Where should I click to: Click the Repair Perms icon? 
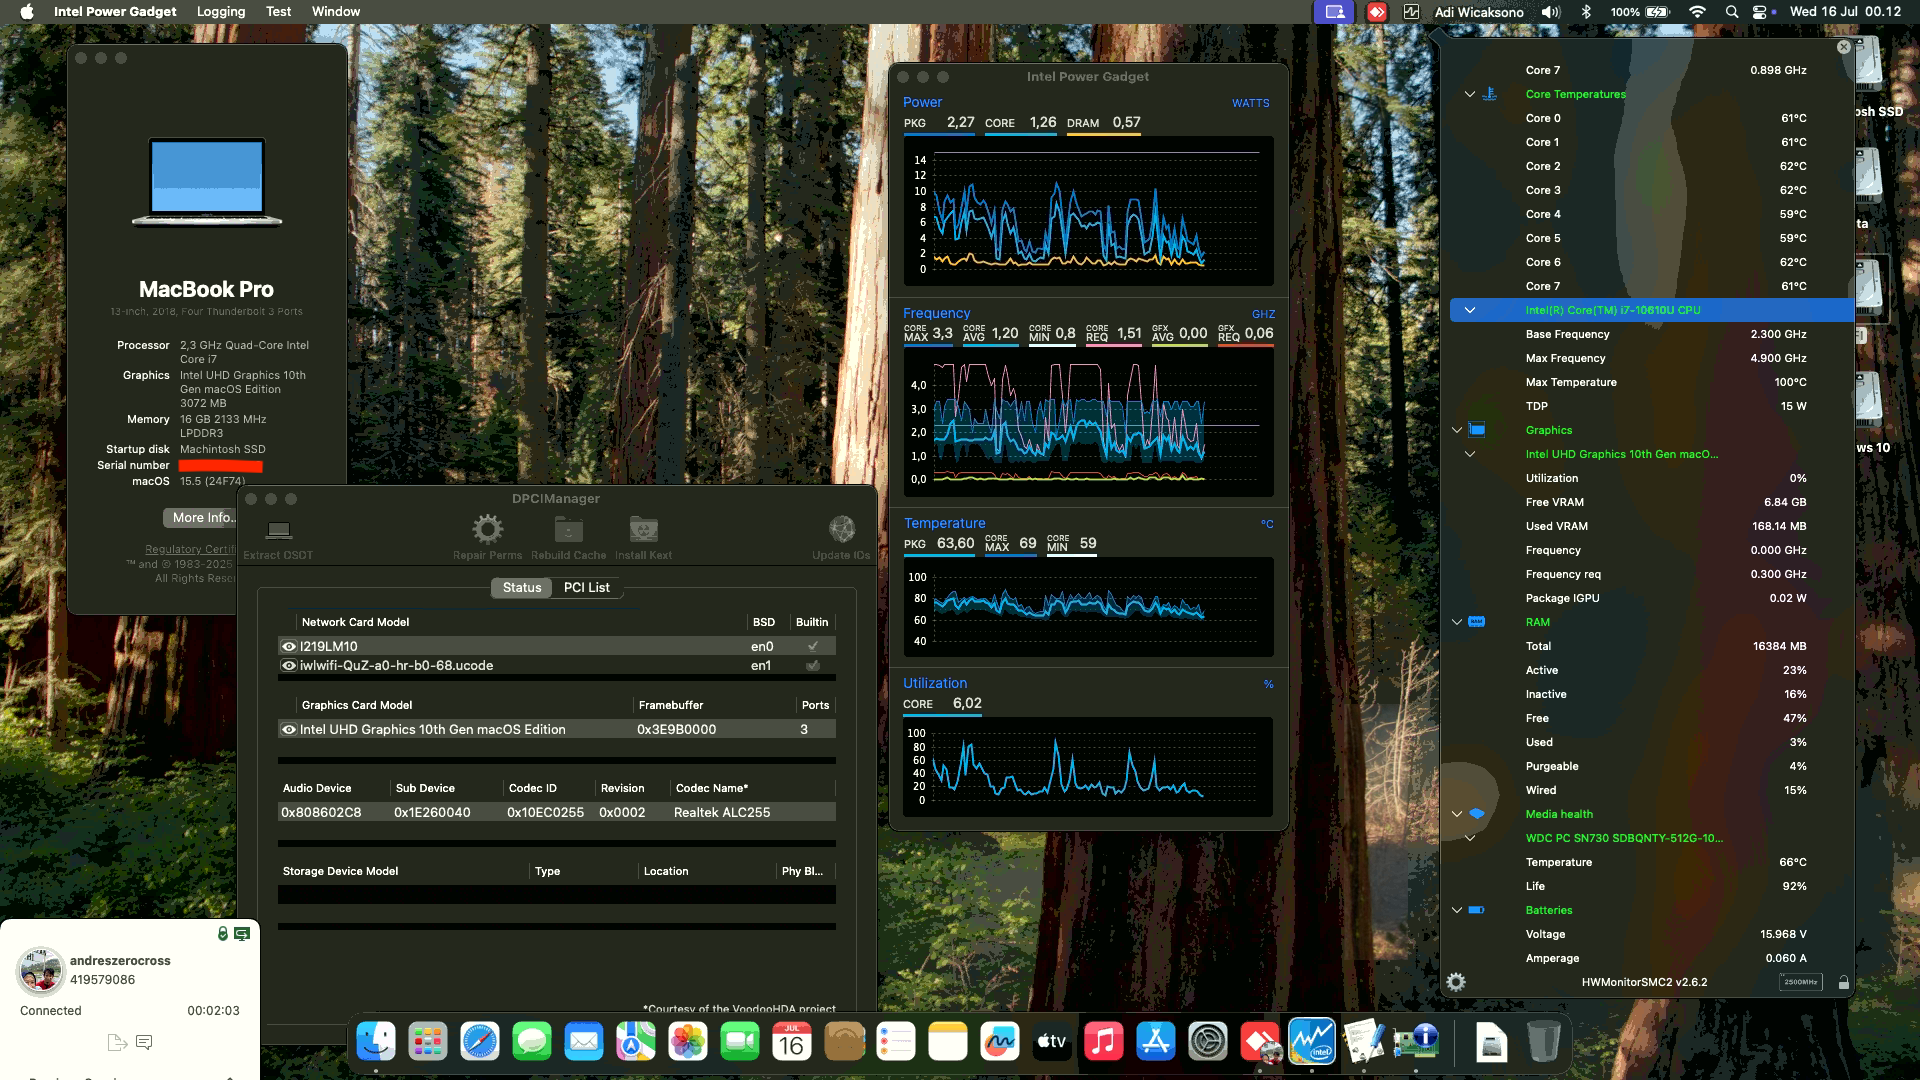487,532
